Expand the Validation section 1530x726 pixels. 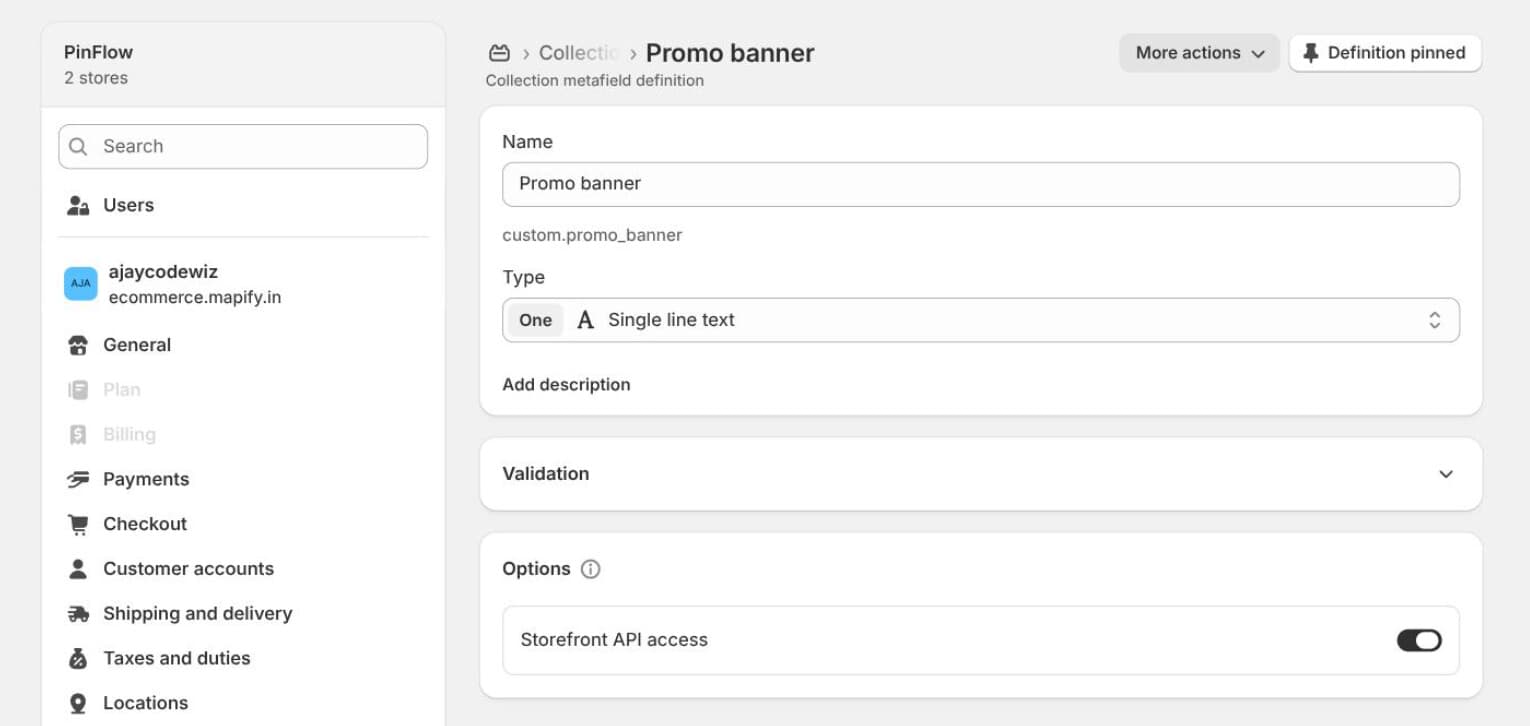(980, 474)
